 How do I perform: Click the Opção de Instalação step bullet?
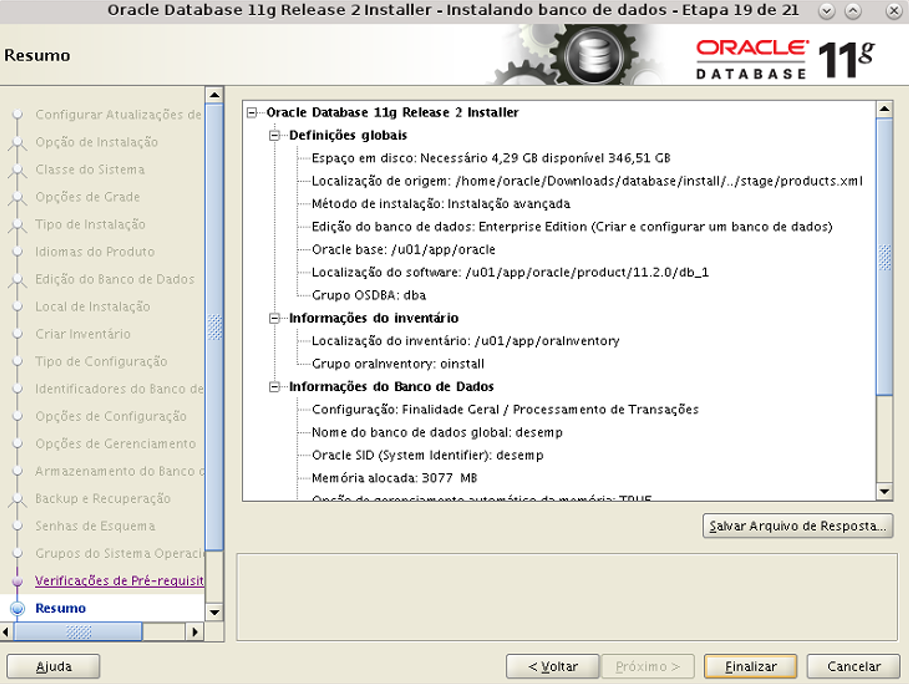(17, 142)
